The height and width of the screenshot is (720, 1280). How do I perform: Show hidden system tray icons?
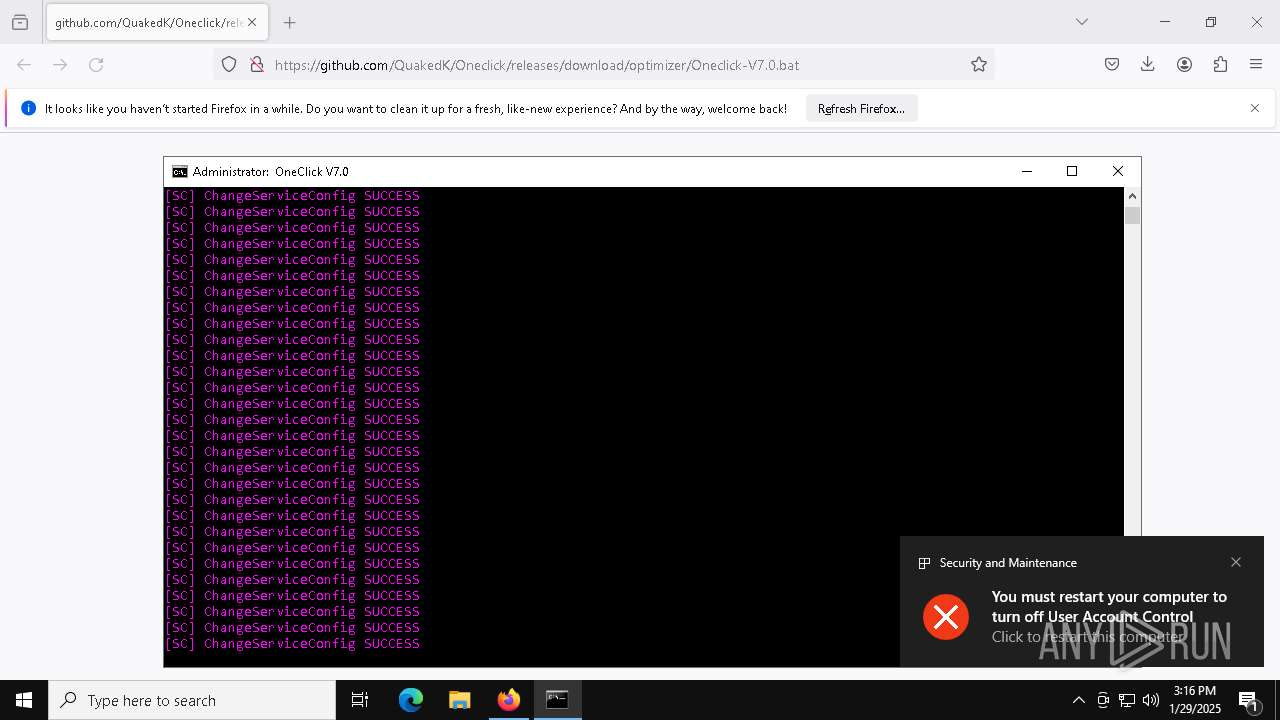1078,700
